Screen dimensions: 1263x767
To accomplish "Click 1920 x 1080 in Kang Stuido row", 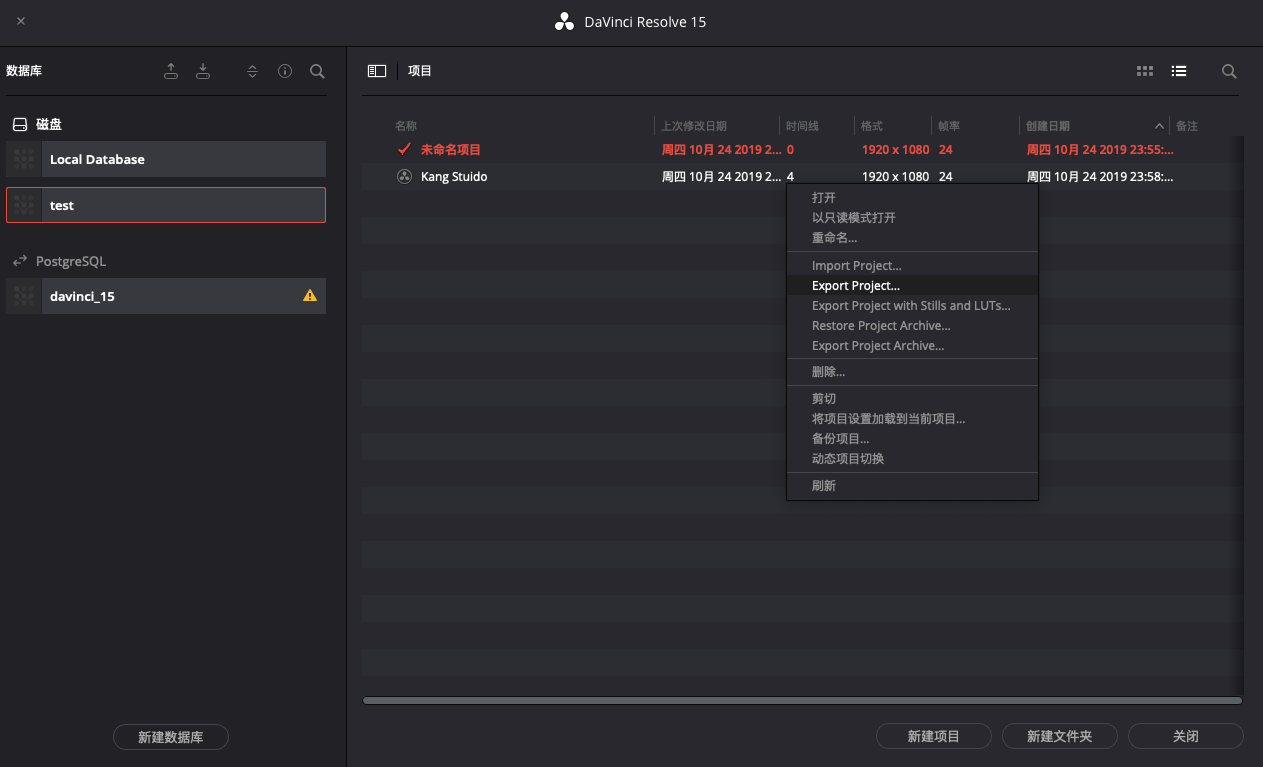I will pyautogui.click(x=895, y=177).
